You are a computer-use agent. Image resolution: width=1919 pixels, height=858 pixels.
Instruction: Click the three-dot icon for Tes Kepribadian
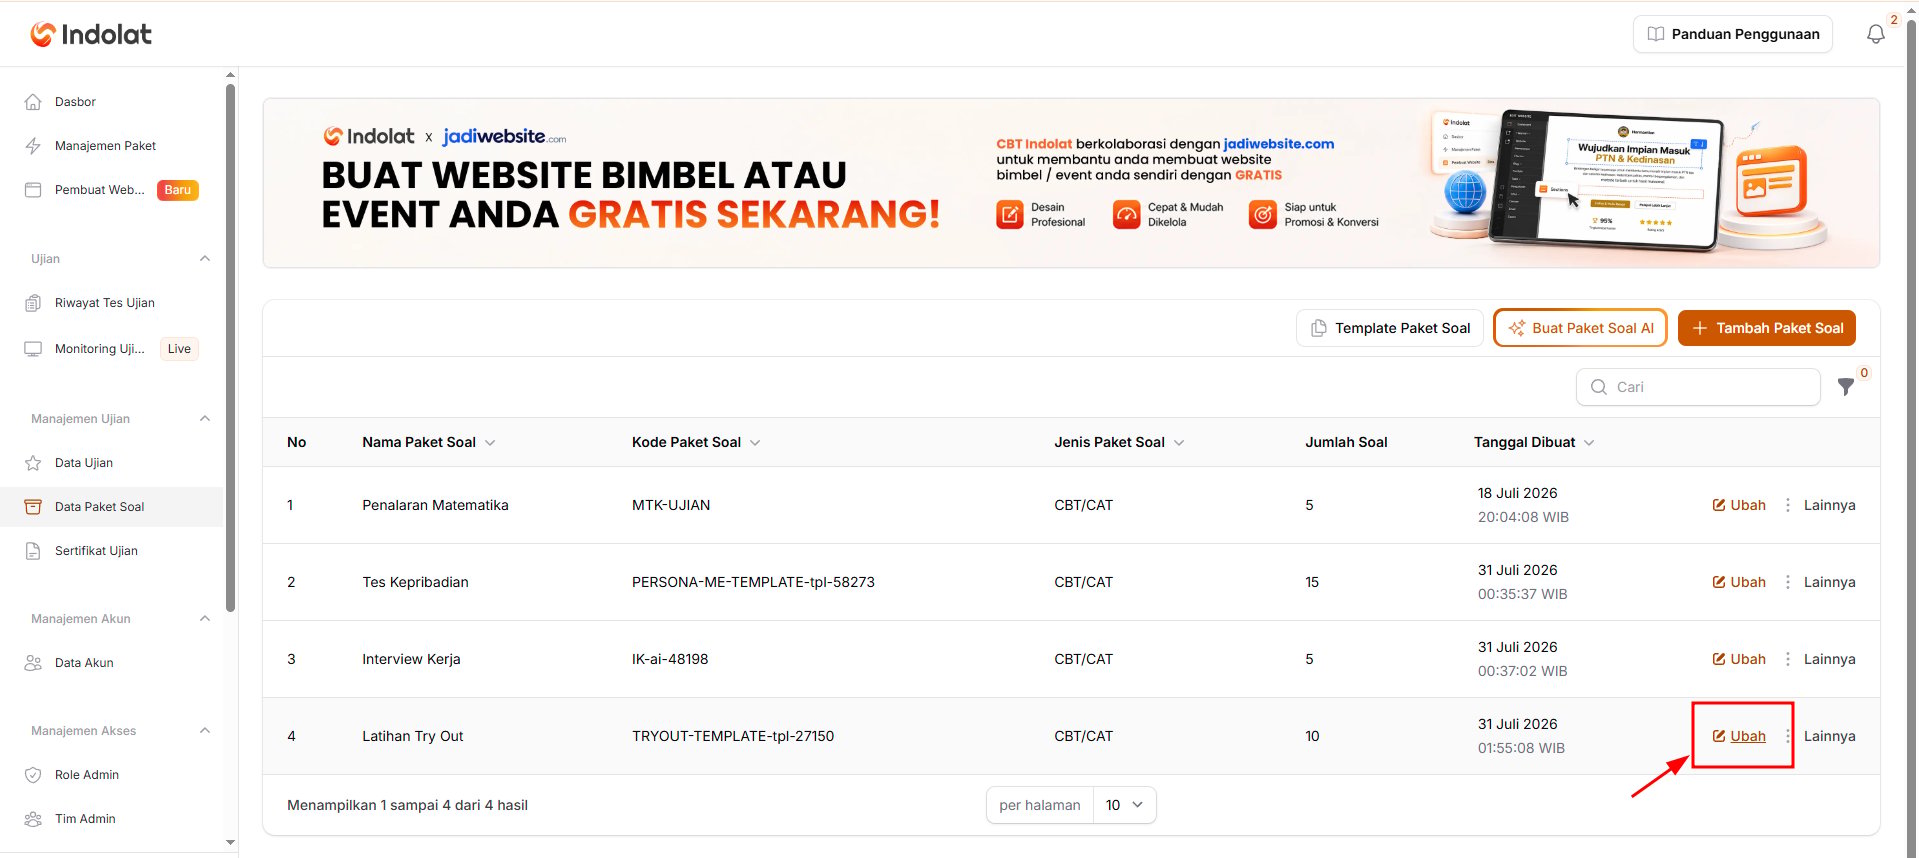[1788, 582]
